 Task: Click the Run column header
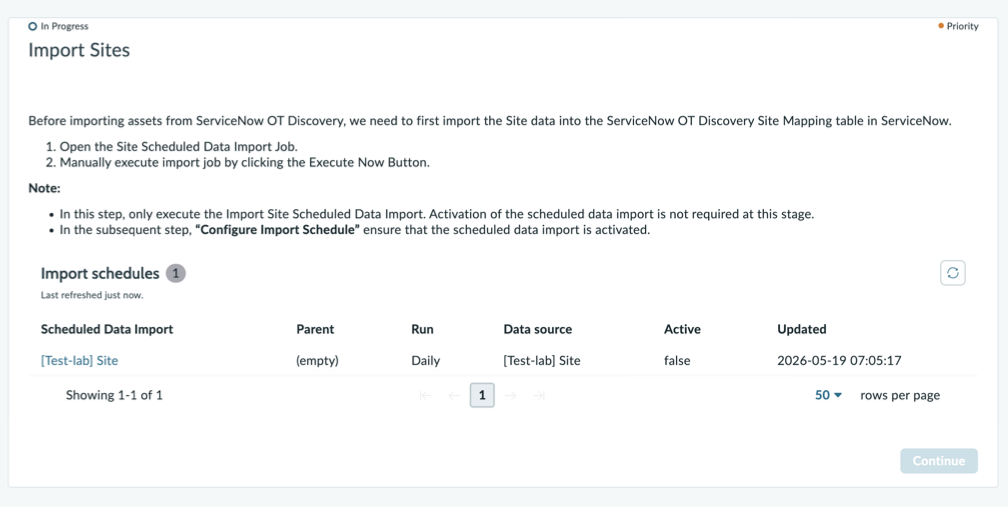click(422, 329)
